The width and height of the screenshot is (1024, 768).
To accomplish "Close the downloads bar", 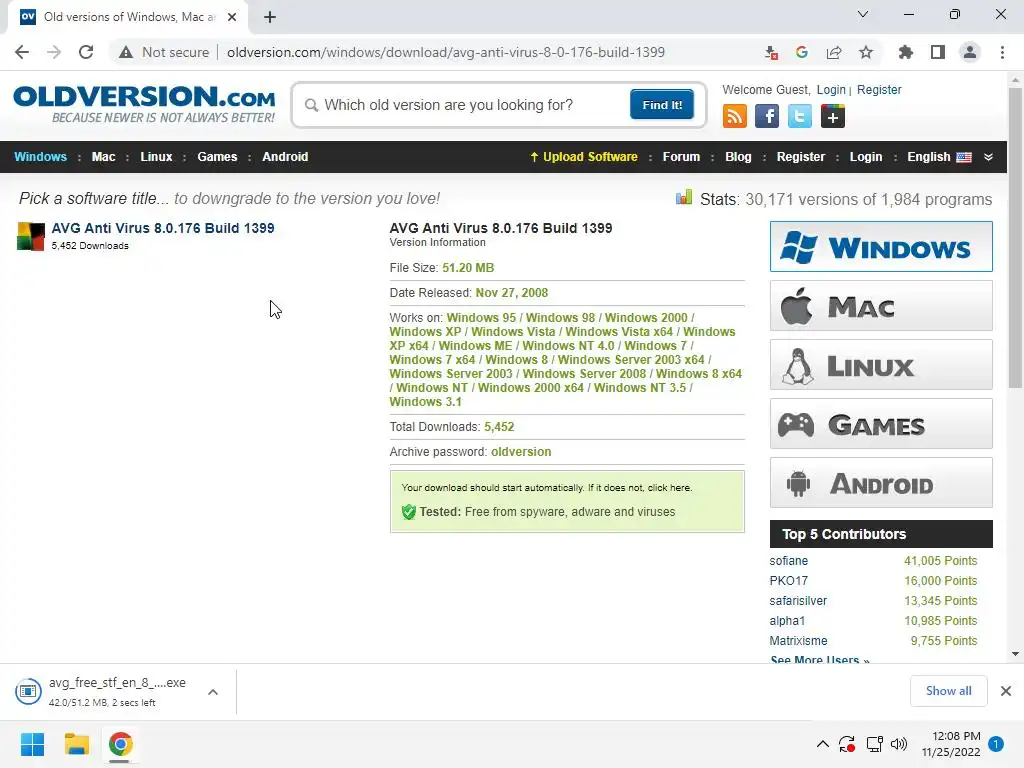I will (1006, 691).
